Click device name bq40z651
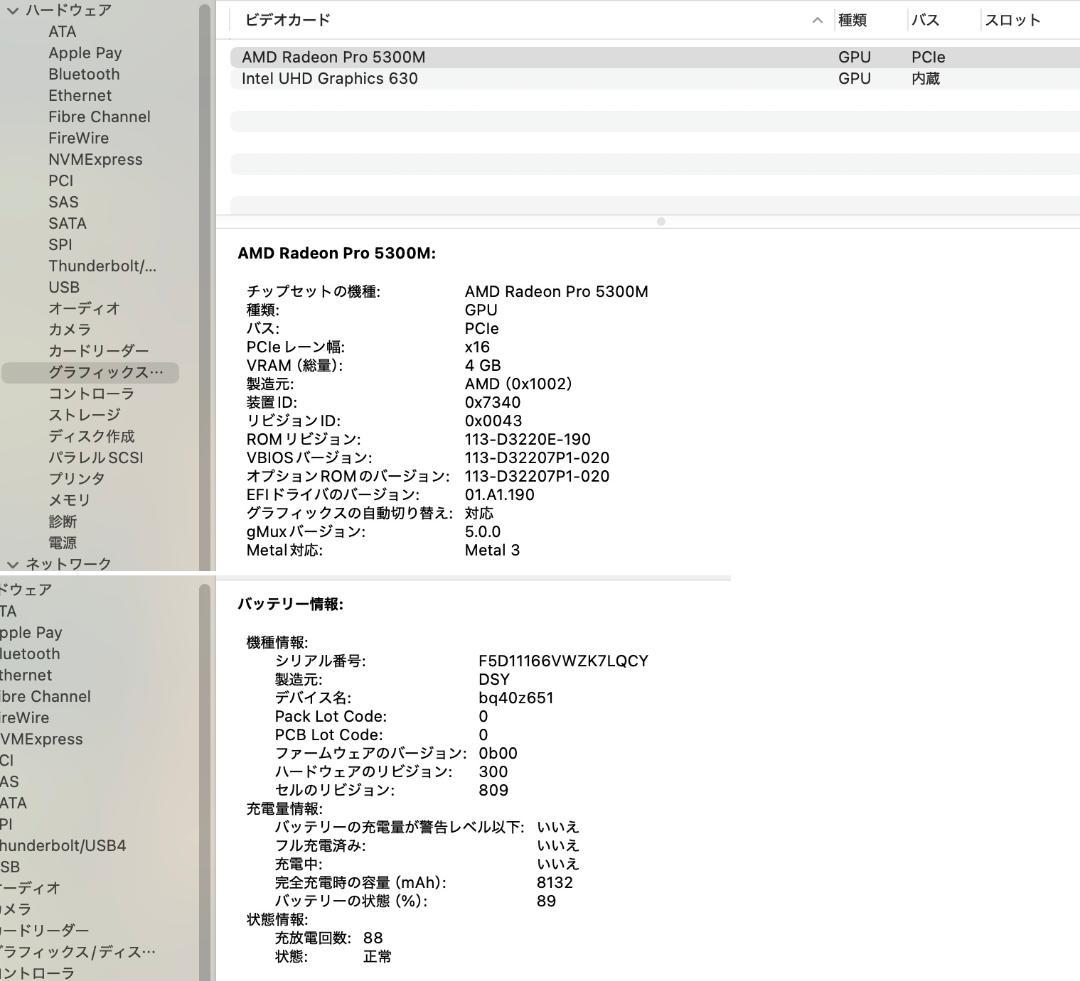The width and height of the screenshot is (1080, 981). [x=516, y=698]
